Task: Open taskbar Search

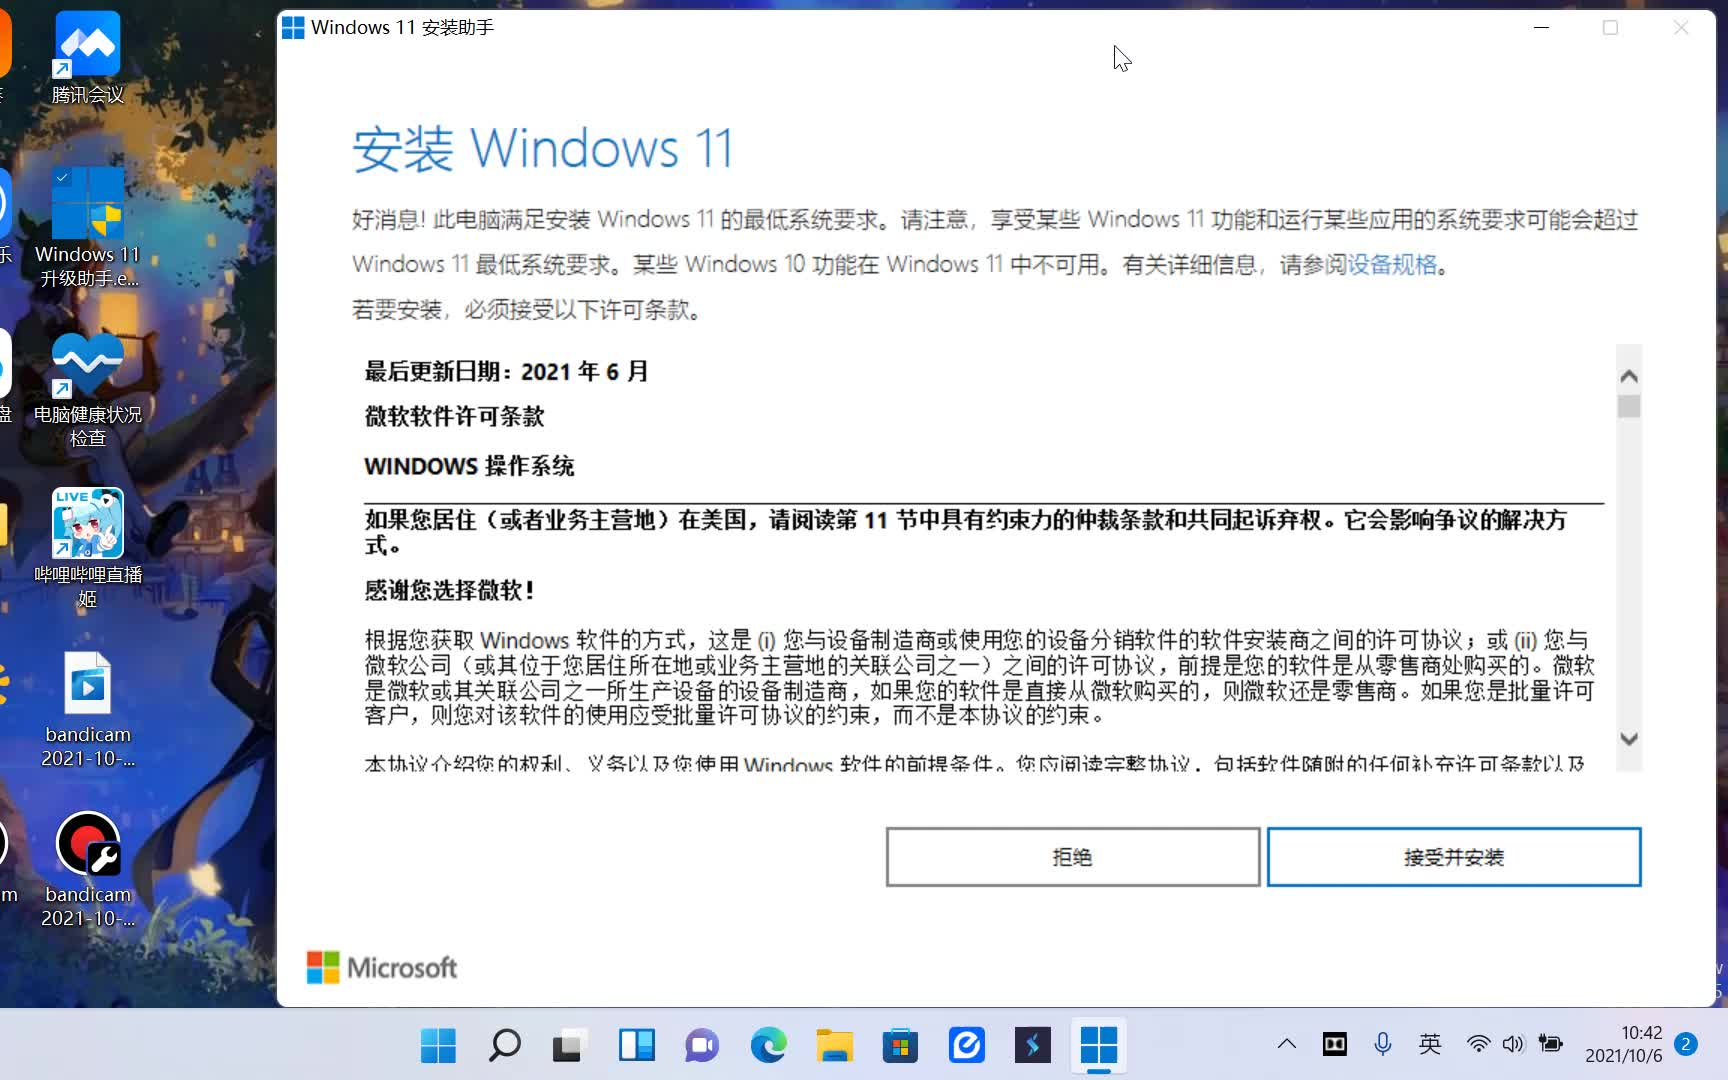Action: [504, 1045]
